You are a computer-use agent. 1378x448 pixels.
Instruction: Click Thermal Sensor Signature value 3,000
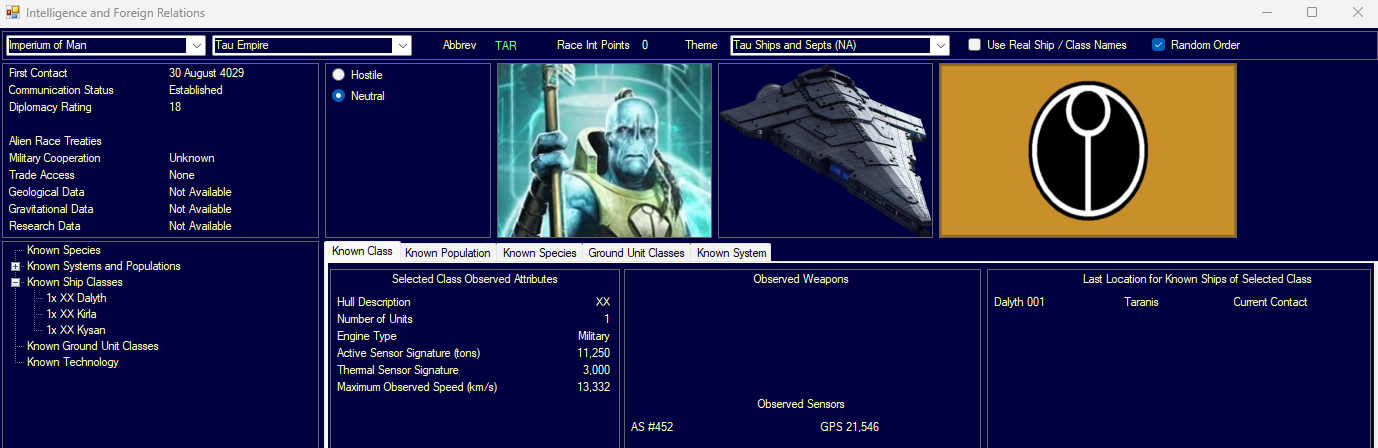coord(597,370)
